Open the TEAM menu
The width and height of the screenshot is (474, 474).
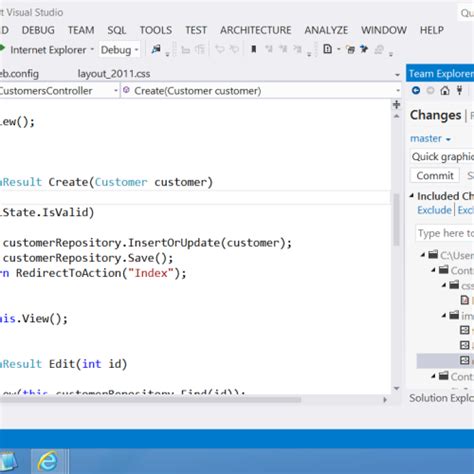click(81, 30)
